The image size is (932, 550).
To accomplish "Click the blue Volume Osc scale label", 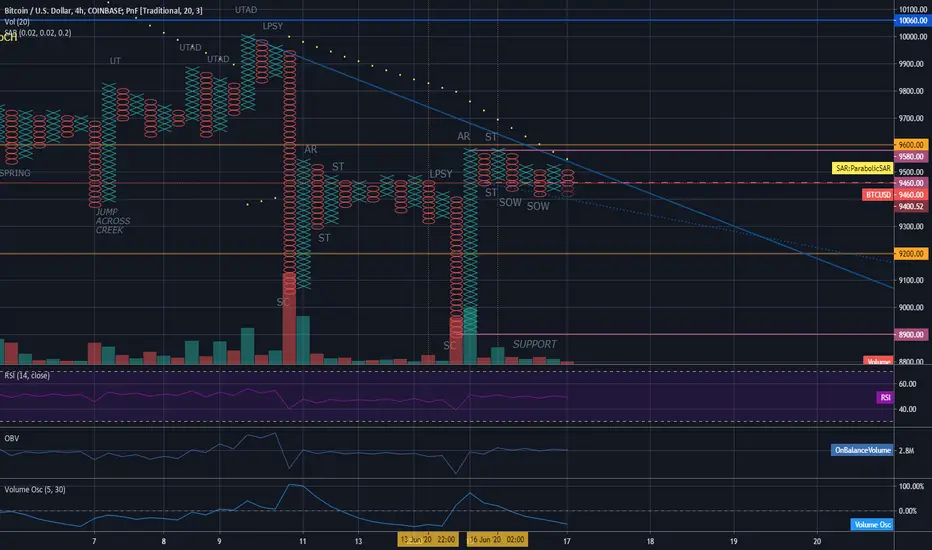I will point(872,524).
